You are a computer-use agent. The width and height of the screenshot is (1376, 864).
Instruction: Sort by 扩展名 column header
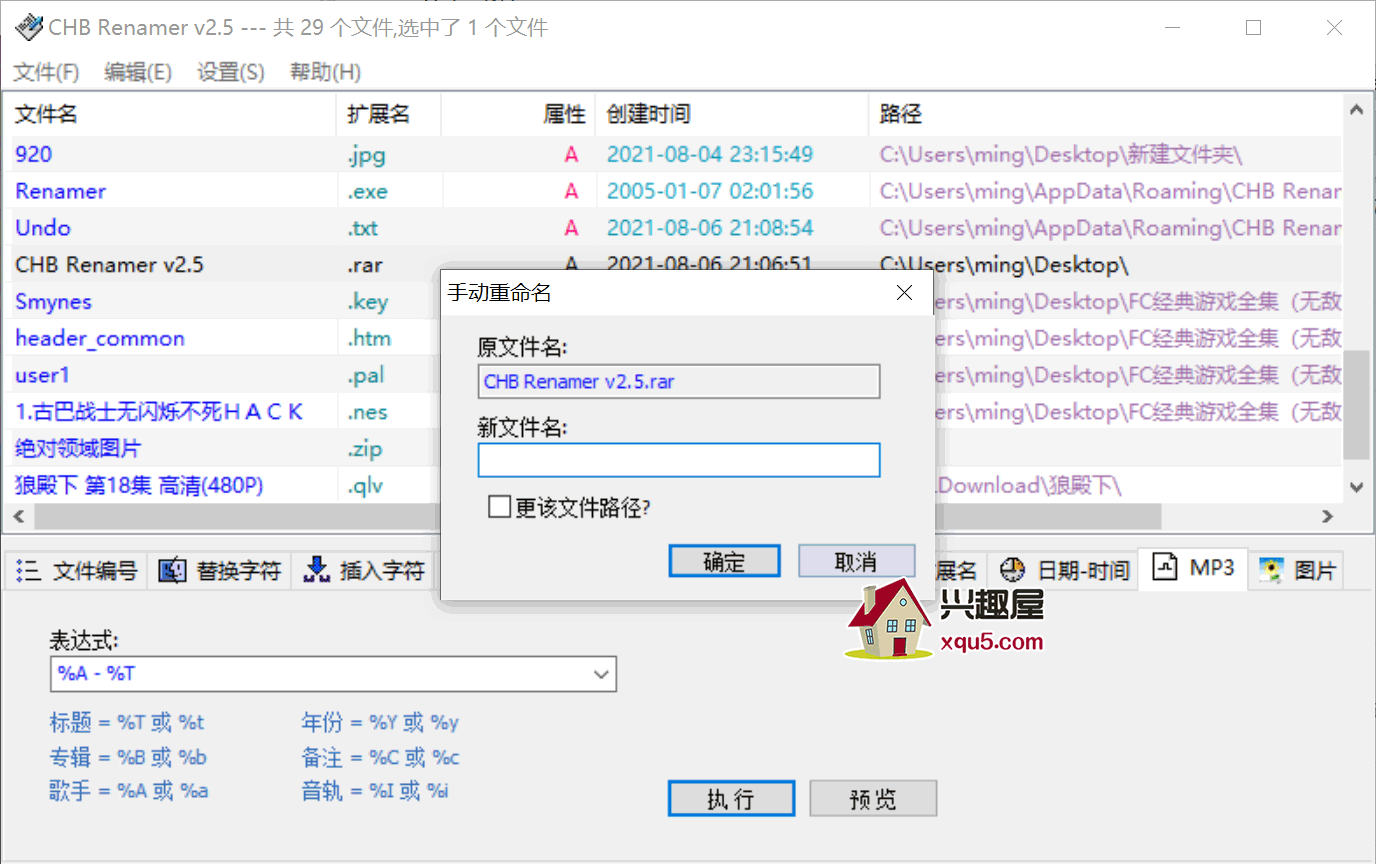[x=389, y=114]
